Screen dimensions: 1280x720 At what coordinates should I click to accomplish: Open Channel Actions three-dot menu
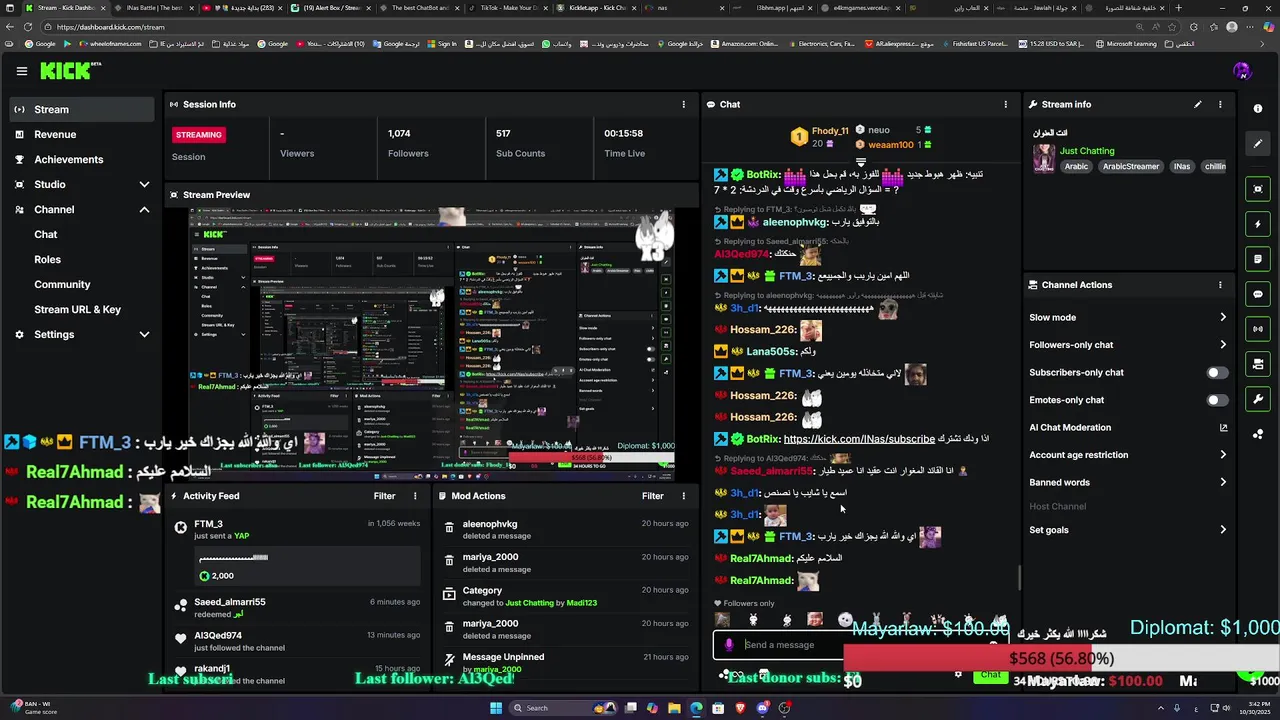pos(1220,285)
